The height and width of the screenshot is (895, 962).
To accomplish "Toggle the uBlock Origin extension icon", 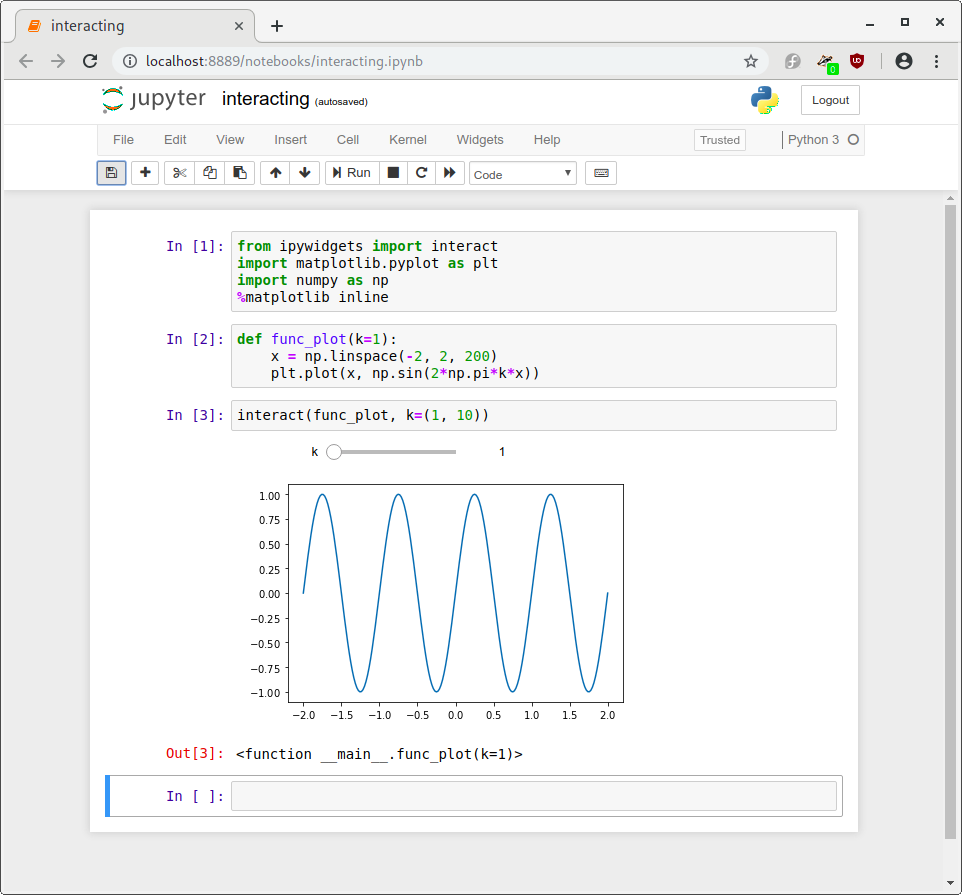I will point(857,61).
